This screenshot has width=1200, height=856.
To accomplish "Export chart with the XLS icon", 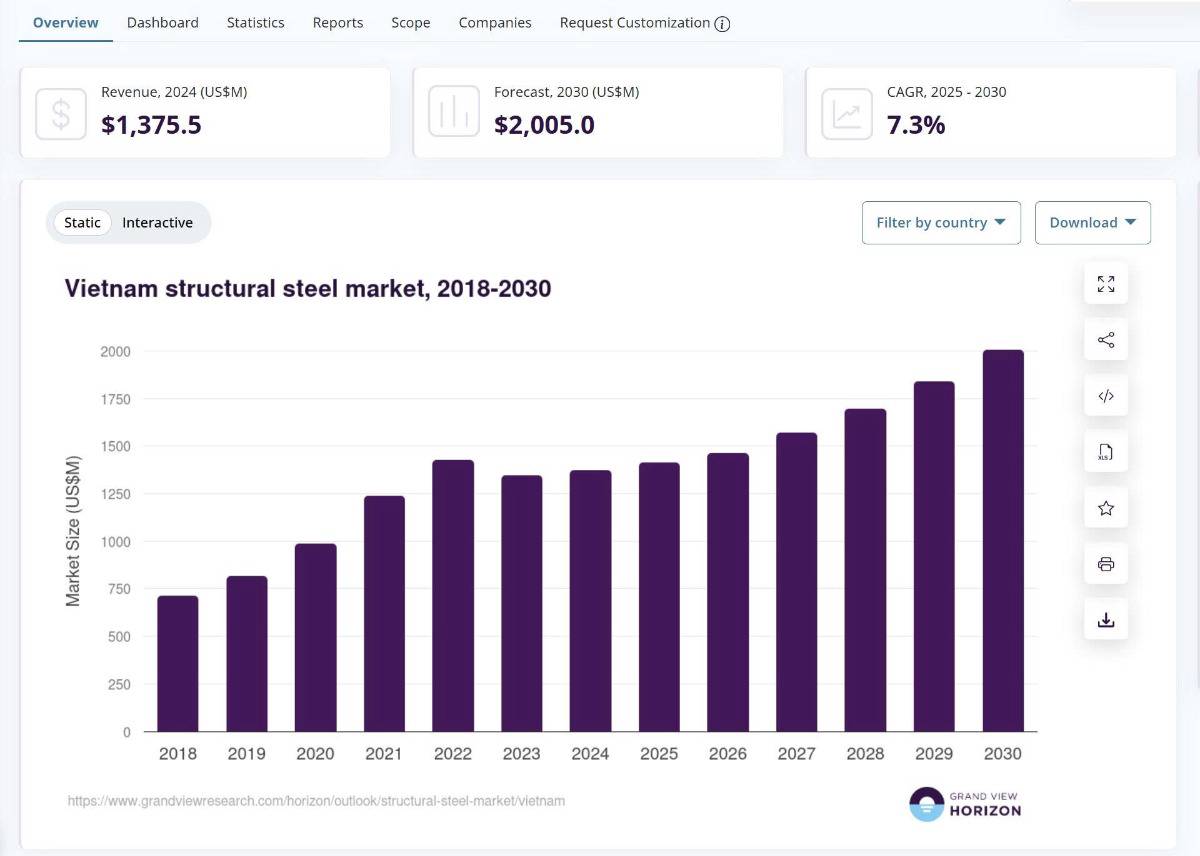I will (x=1106, y=452).
